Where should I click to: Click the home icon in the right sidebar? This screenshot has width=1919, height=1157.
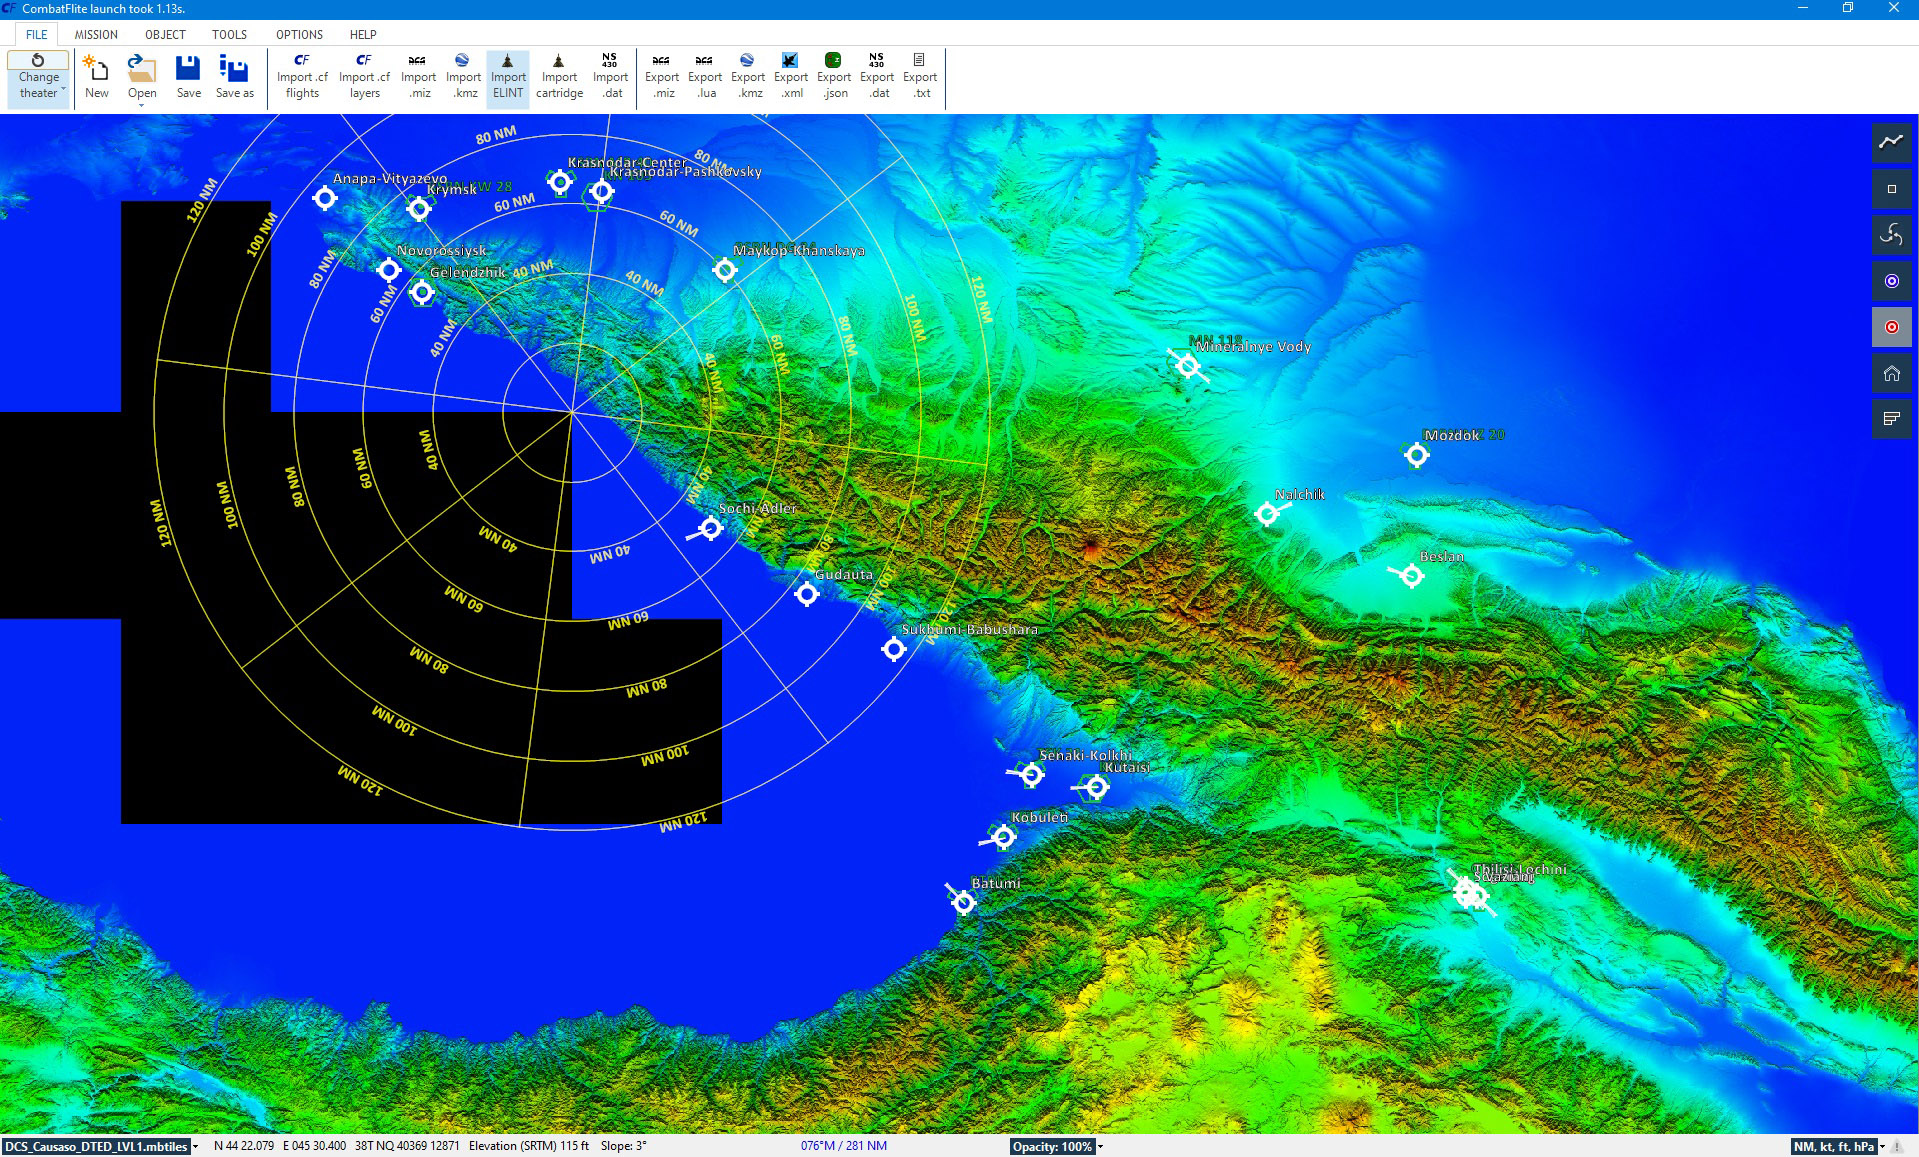[x=1891, y=373]
